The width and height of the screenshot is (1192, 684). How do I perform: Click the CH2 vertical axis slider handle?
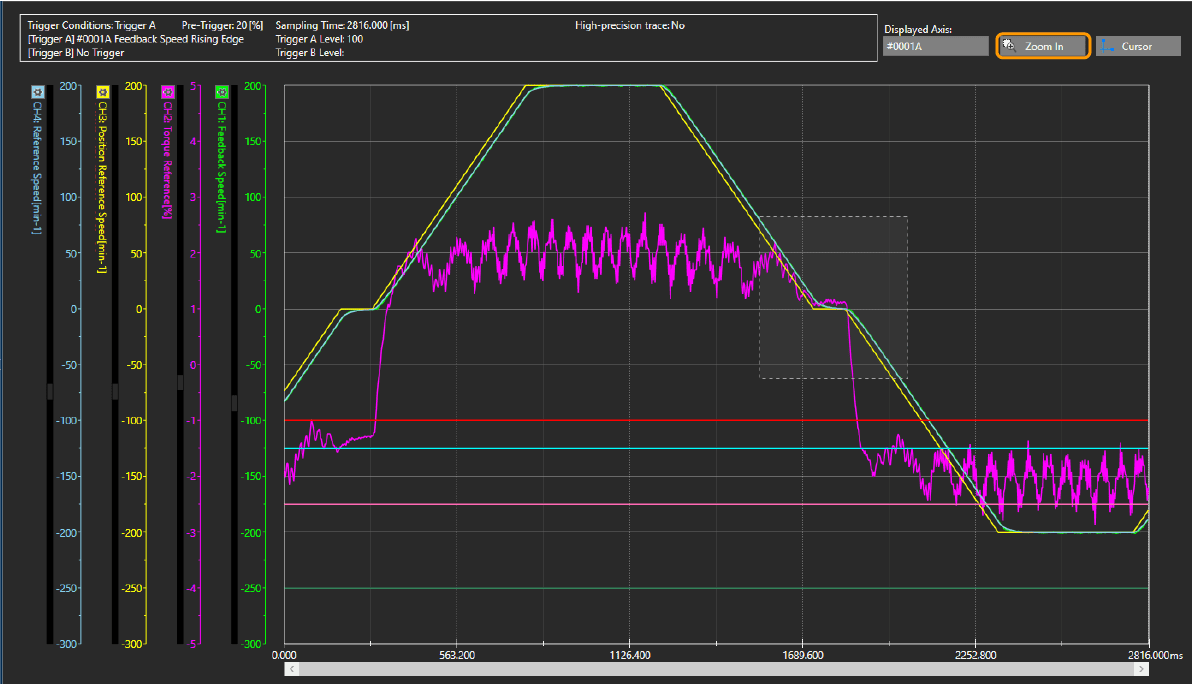[181, 381]
